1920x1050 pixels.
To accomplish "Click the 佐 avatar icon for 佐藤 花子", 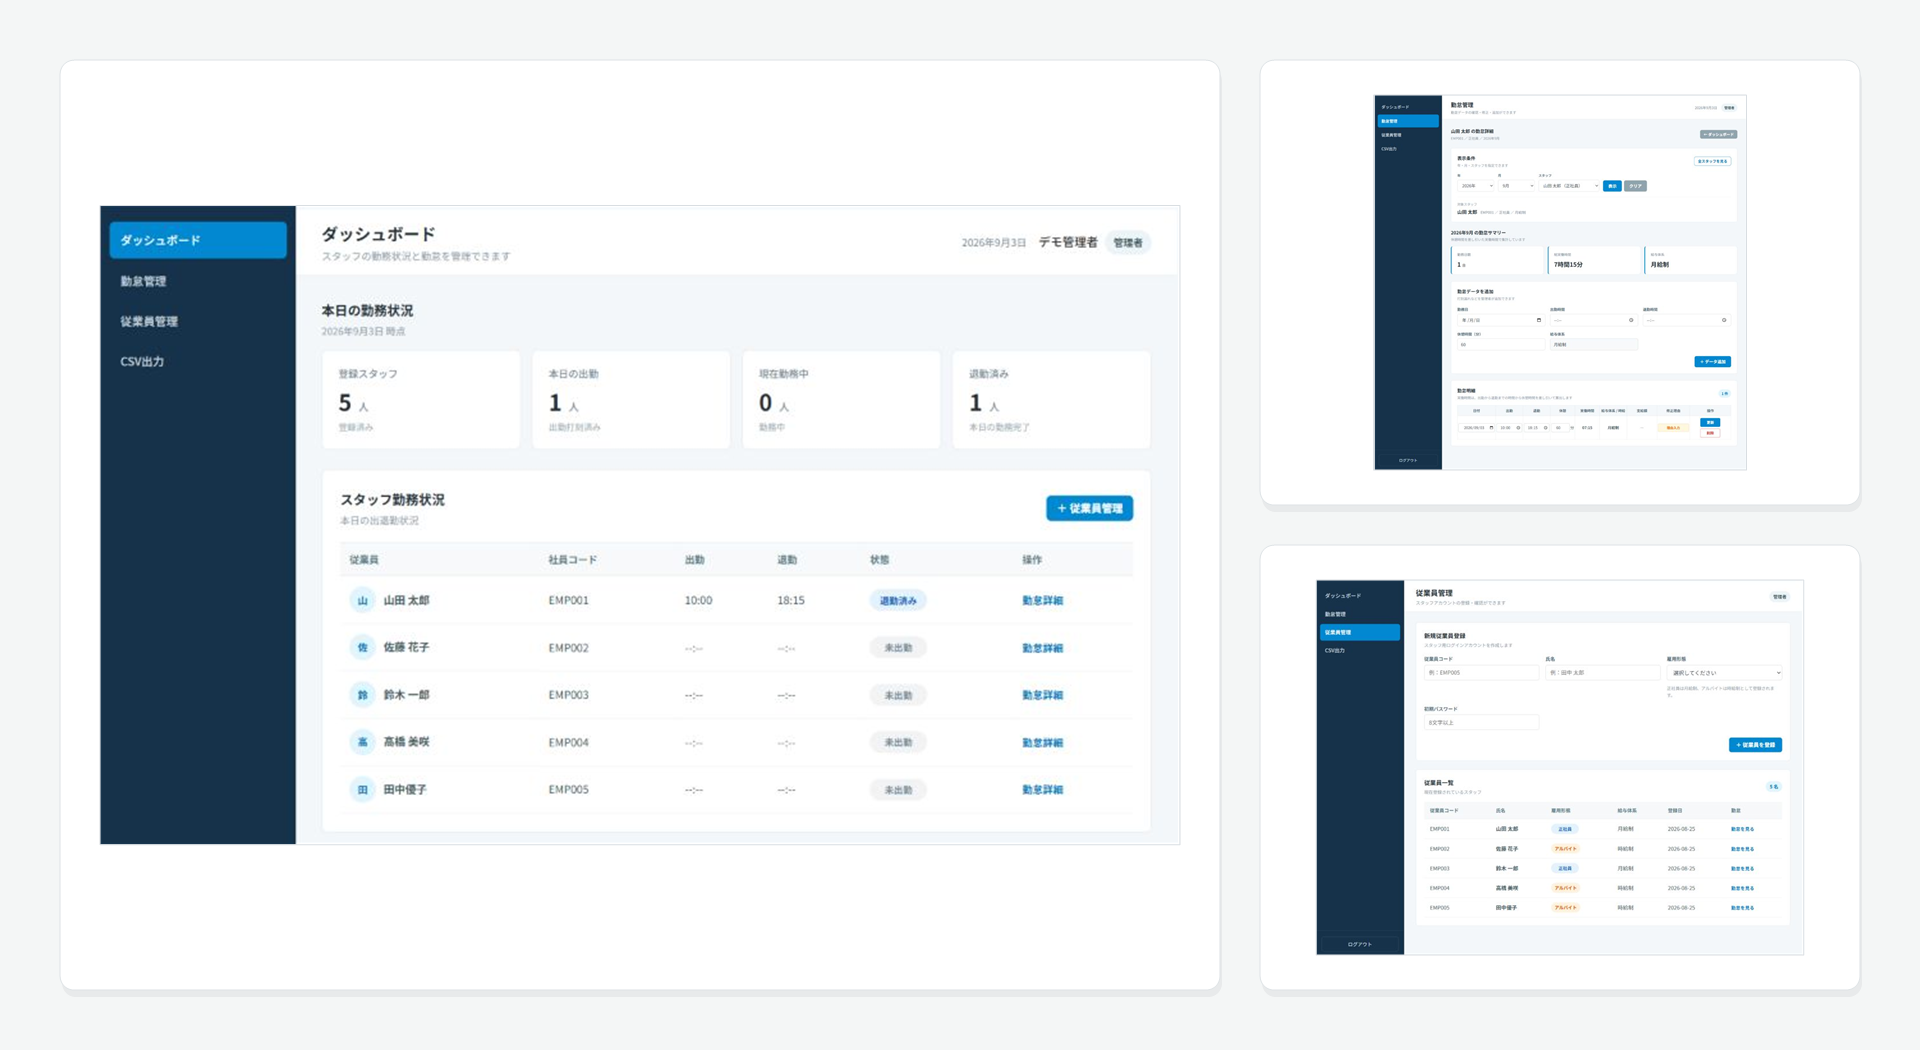I will click(362, 648).
